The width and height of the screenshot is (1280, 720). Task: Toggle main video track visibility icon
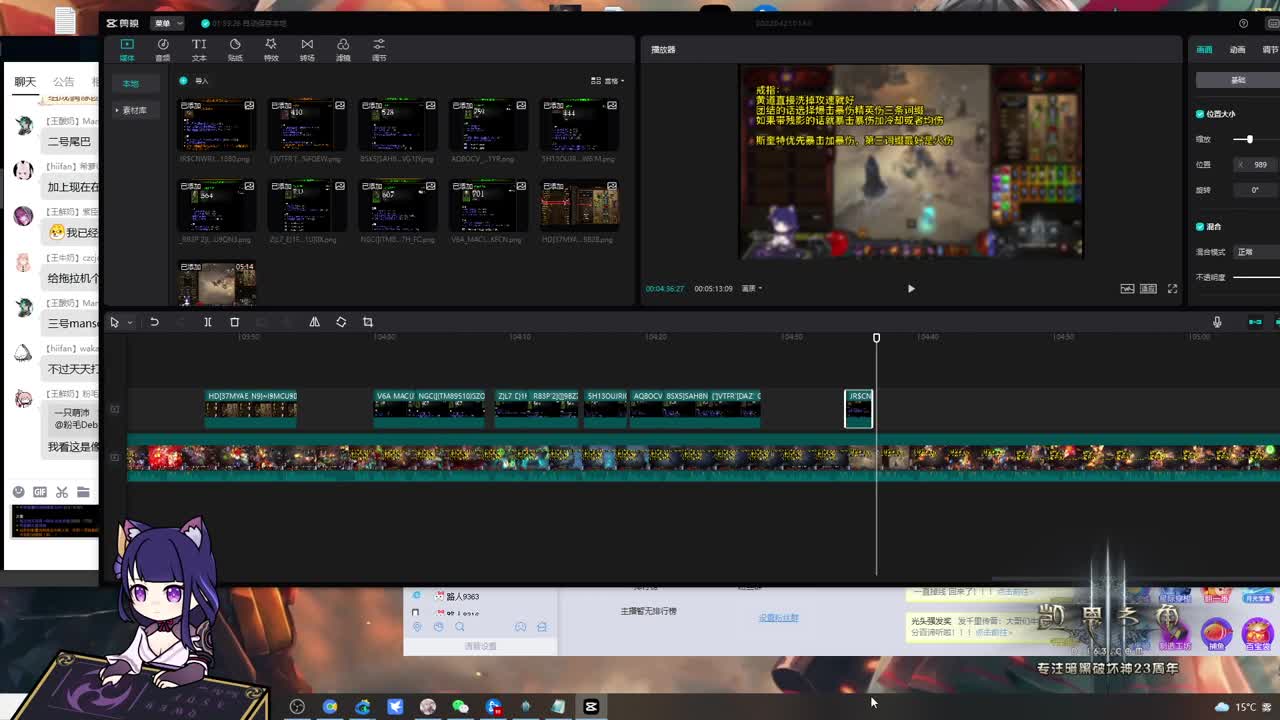115,457
